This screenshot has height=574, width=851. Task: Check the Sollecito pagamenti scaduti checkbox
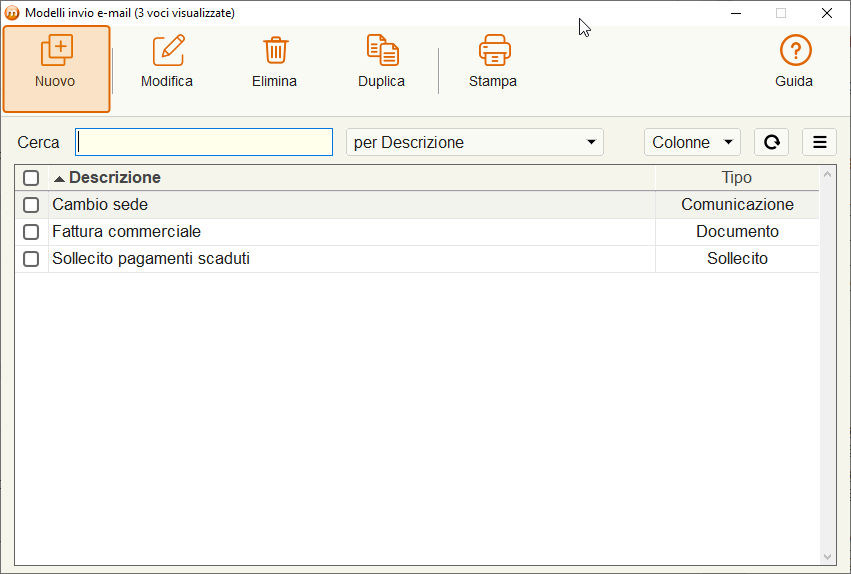point(31,259)
